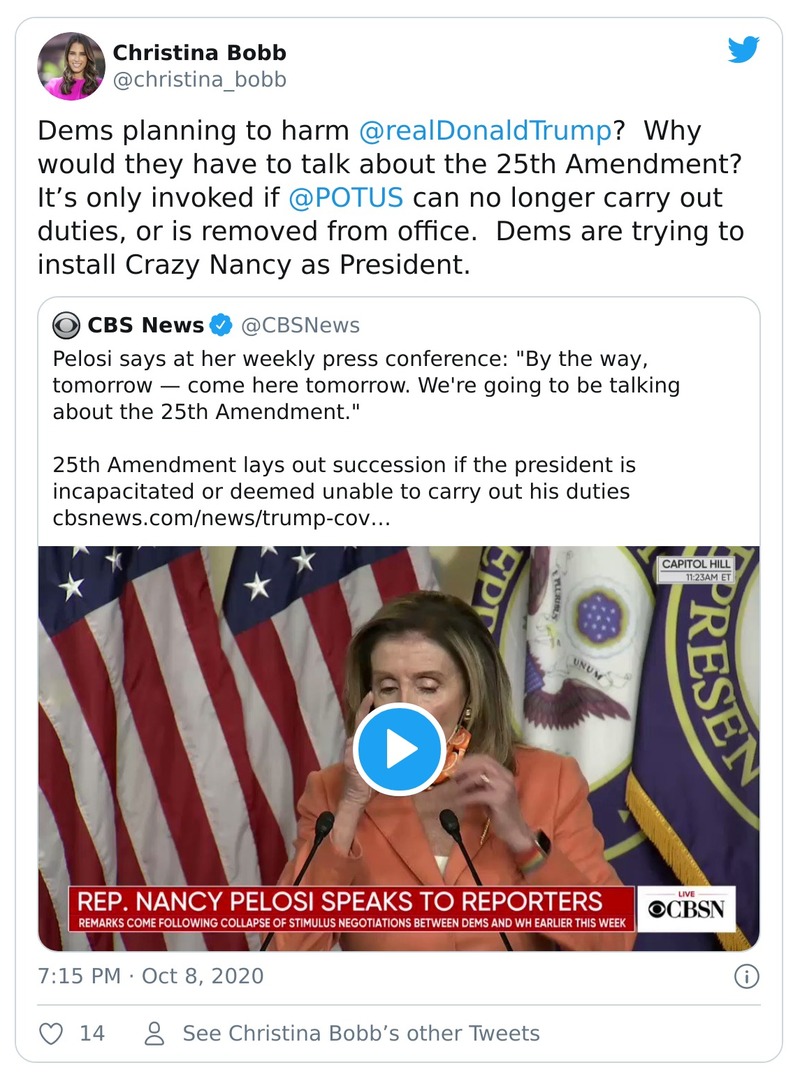
Task: Like the tweet with the heart icon
Action: point(51,1033)
